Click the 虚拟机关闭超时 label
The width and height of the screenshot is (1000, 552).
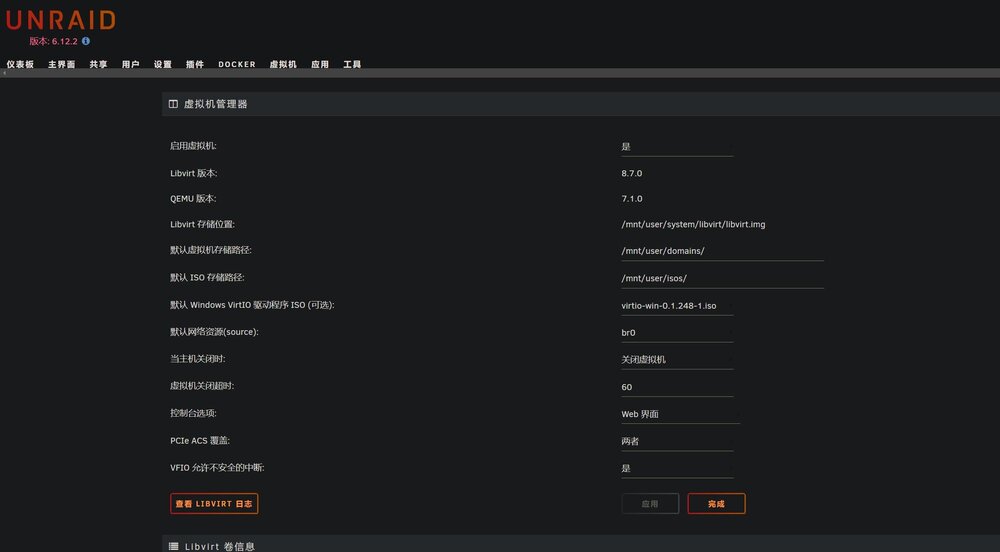point(202,386)
